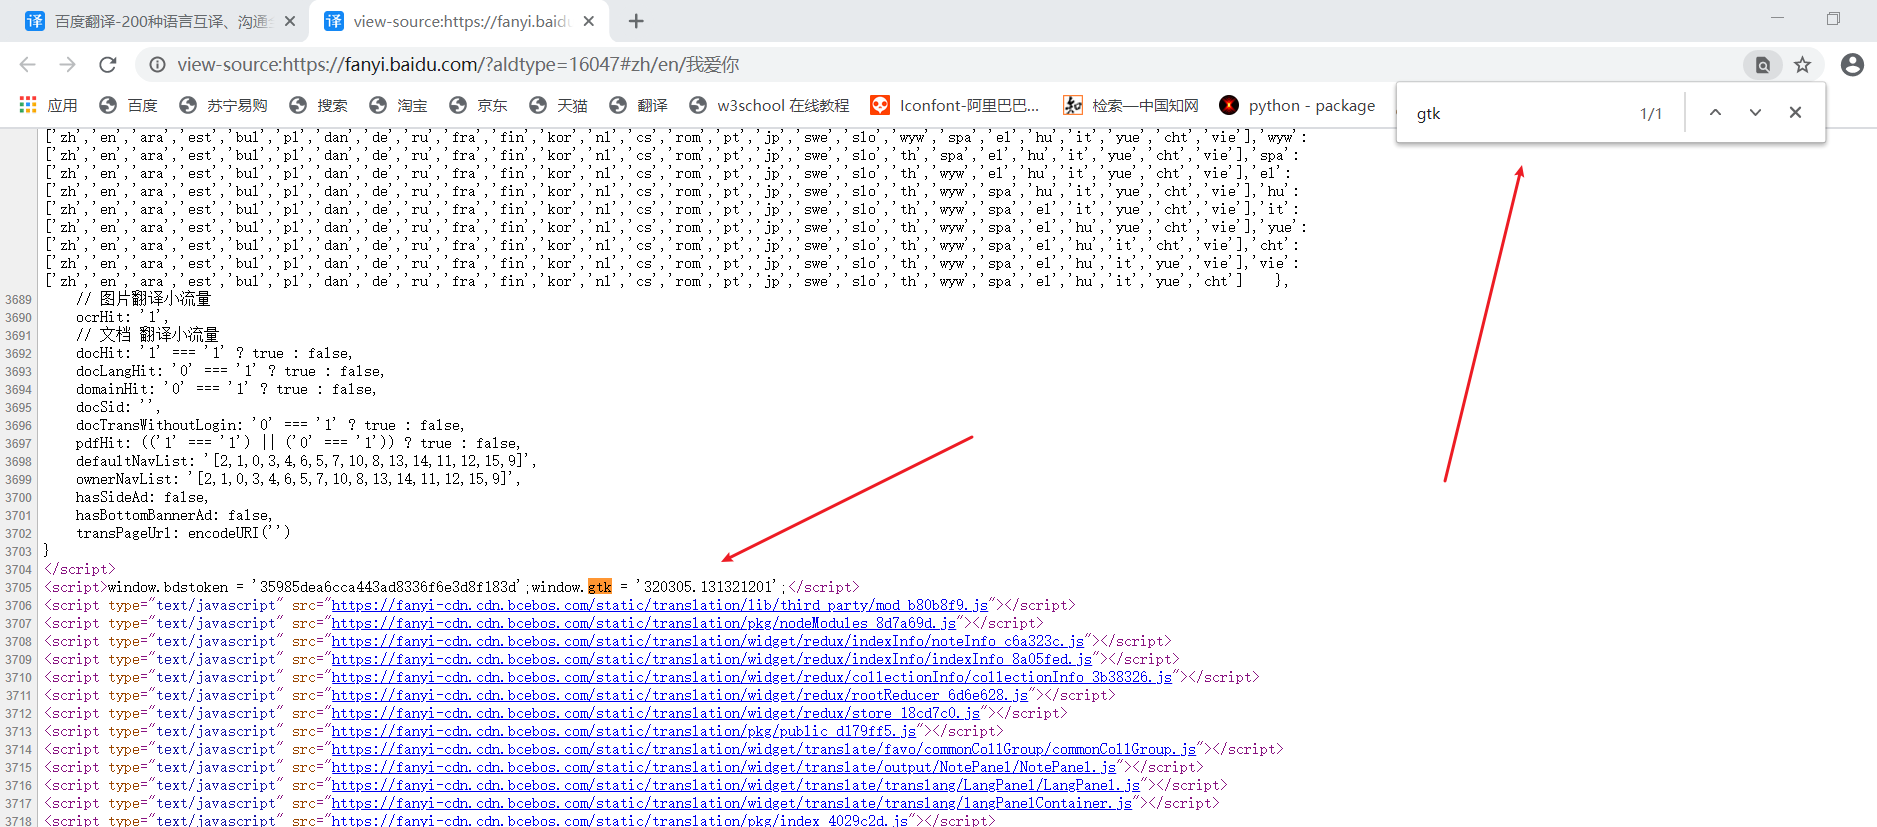The height and width of the screenshot is (827, 1877).
Task: Open a new browser tab
Action: tap(636, 21)
